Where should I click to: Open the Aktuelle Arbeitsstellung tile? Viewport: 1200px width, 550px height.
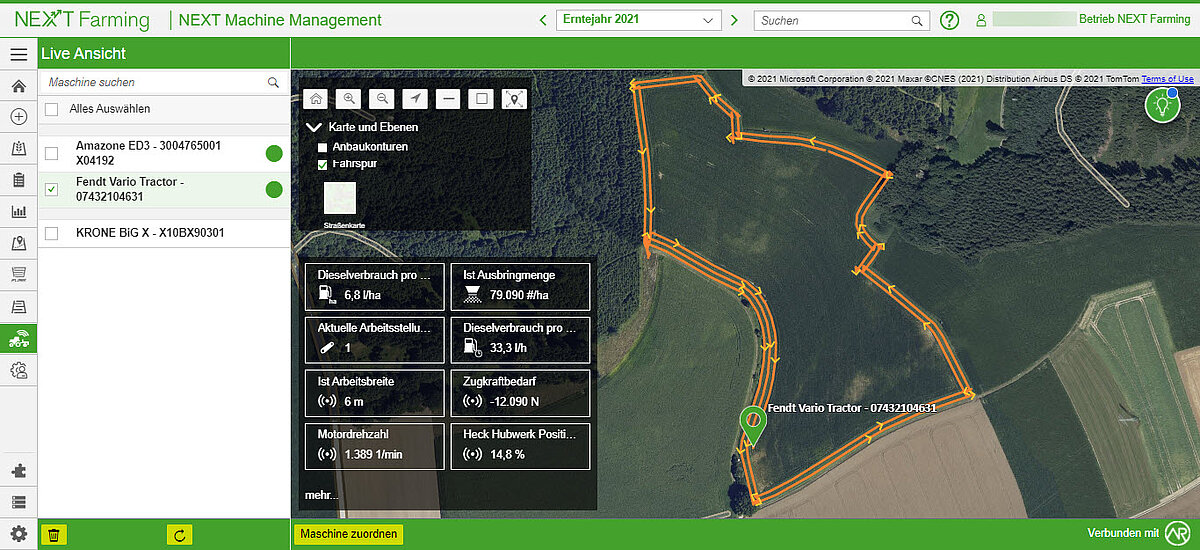click(x=374, y=339)
